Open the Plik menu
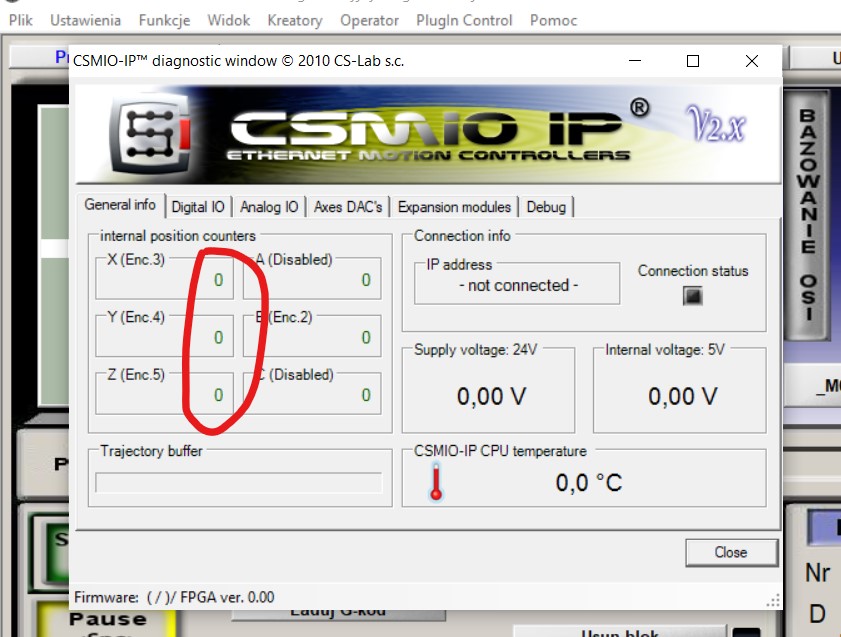Image resolution: width=841 pixels, height=637 pixels. click(20, 20)
